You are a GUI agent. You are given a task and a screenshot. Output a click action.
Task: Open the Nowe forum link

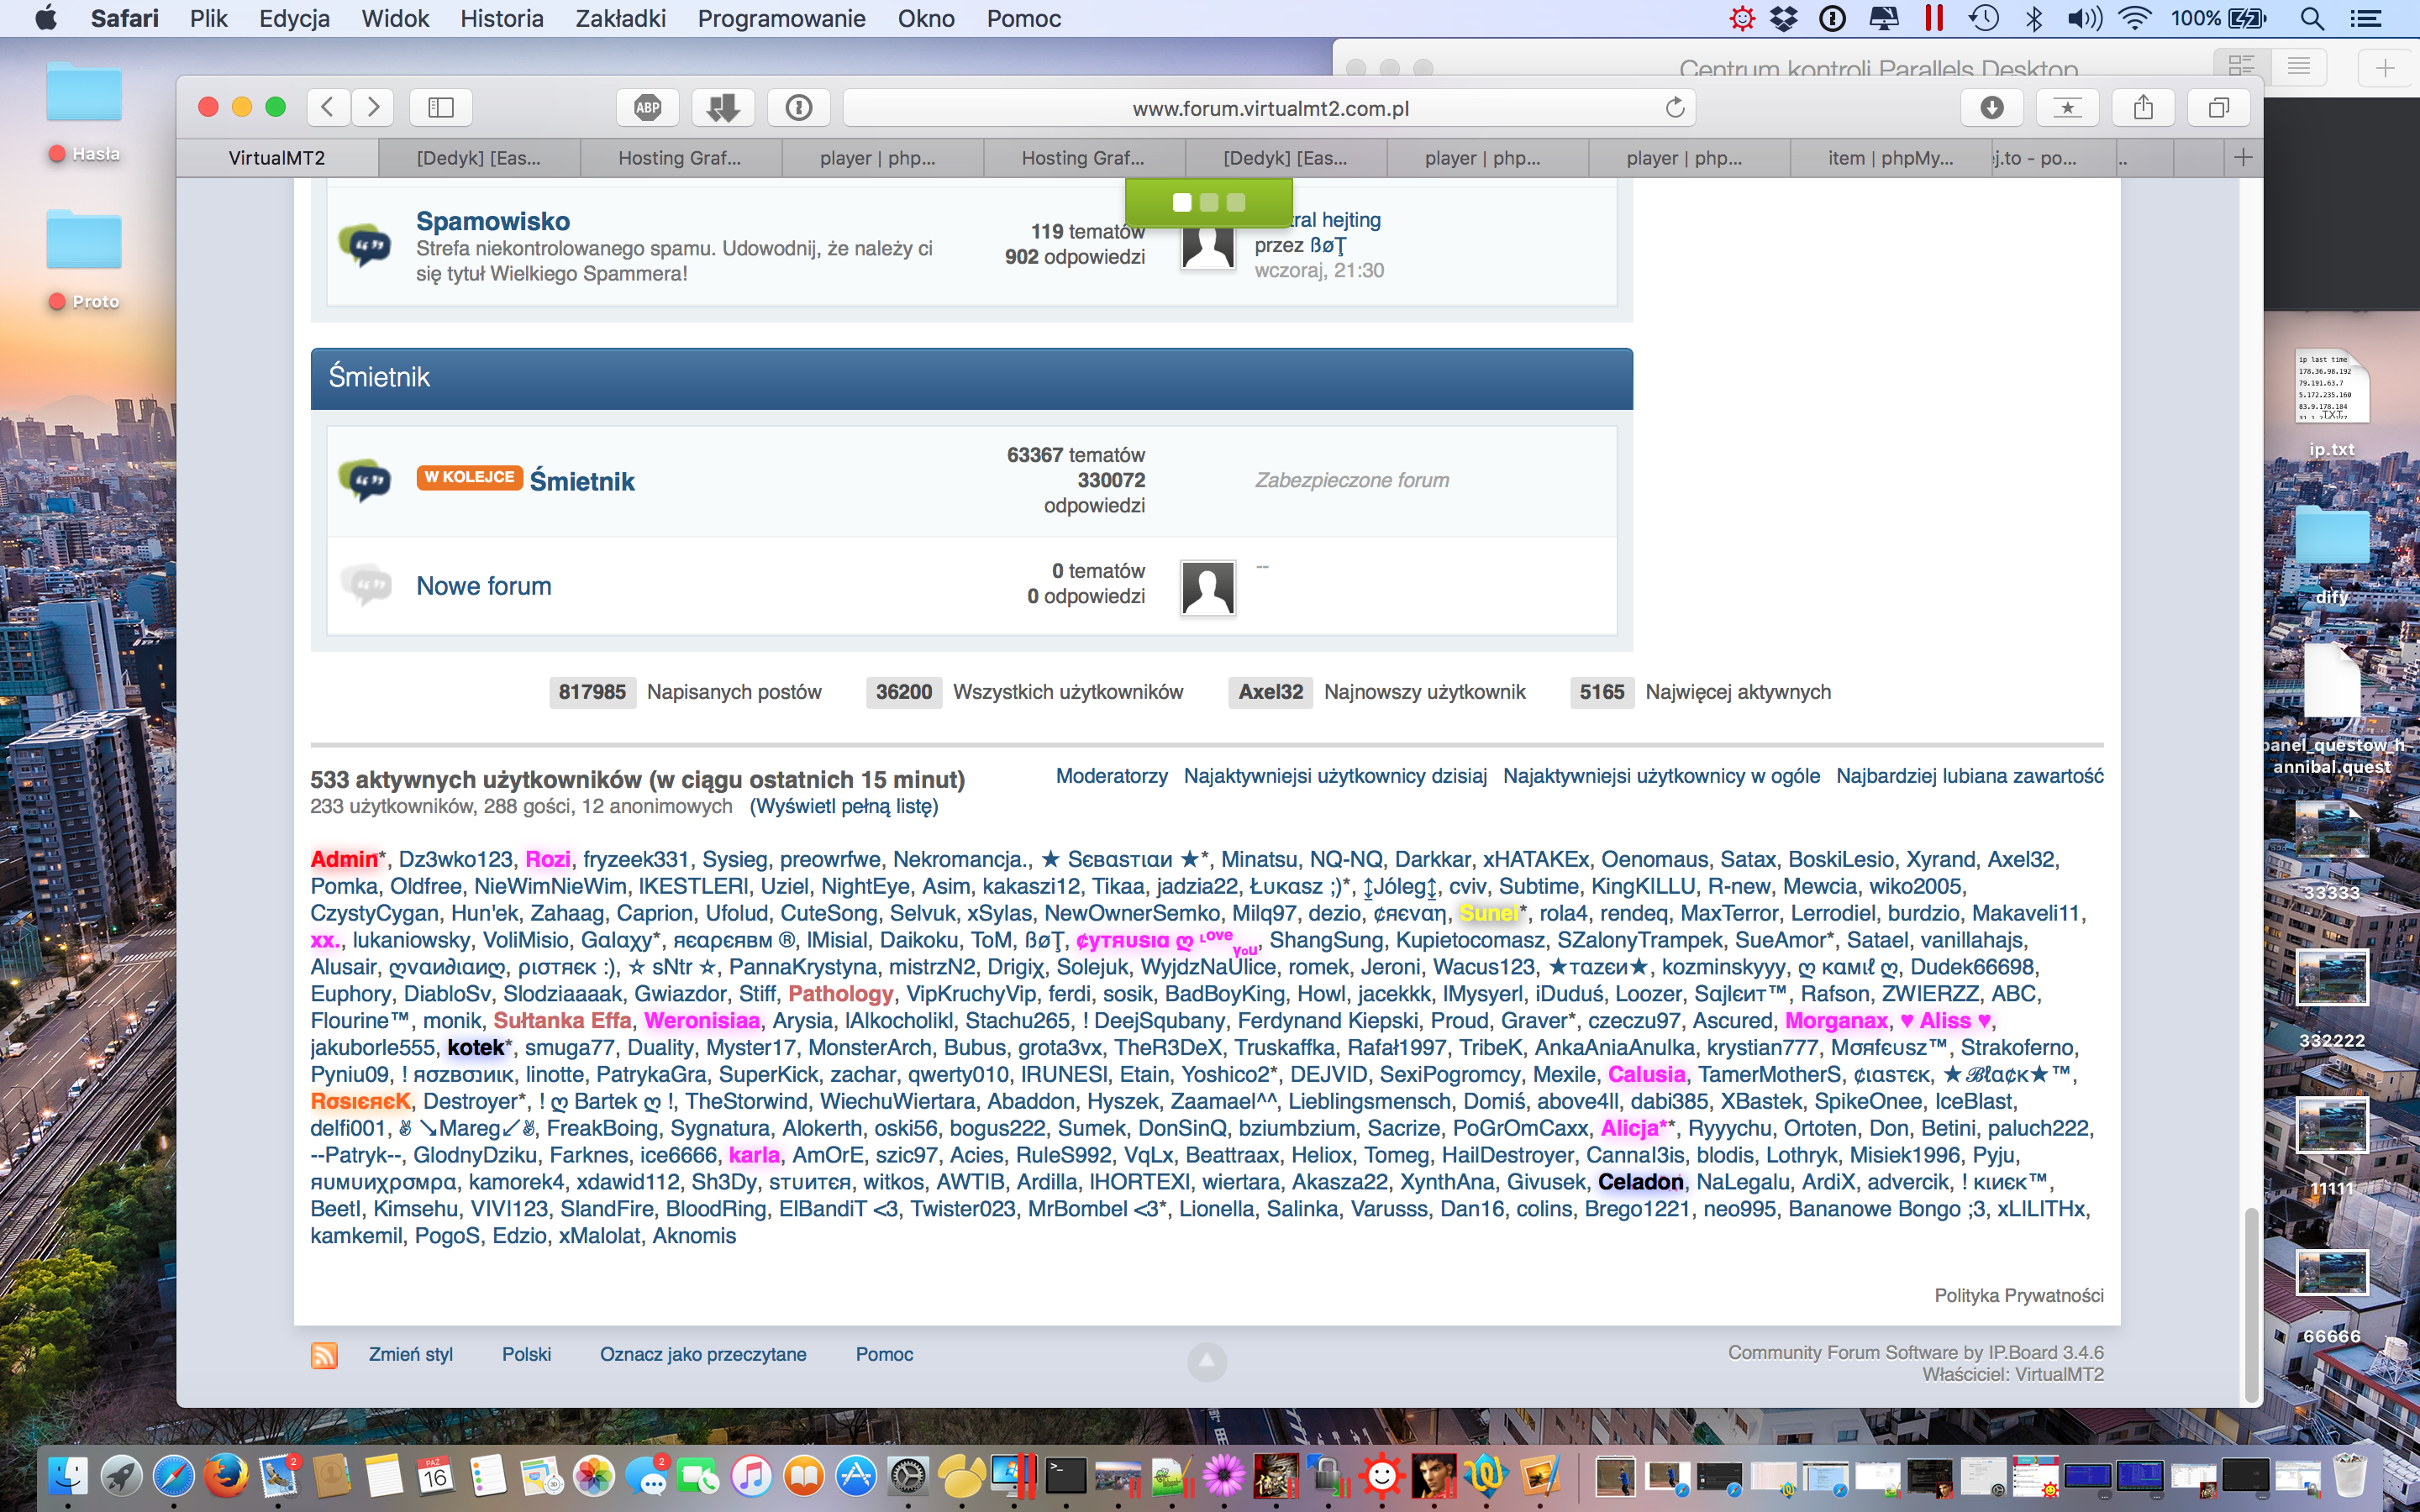tap(484, 586)
